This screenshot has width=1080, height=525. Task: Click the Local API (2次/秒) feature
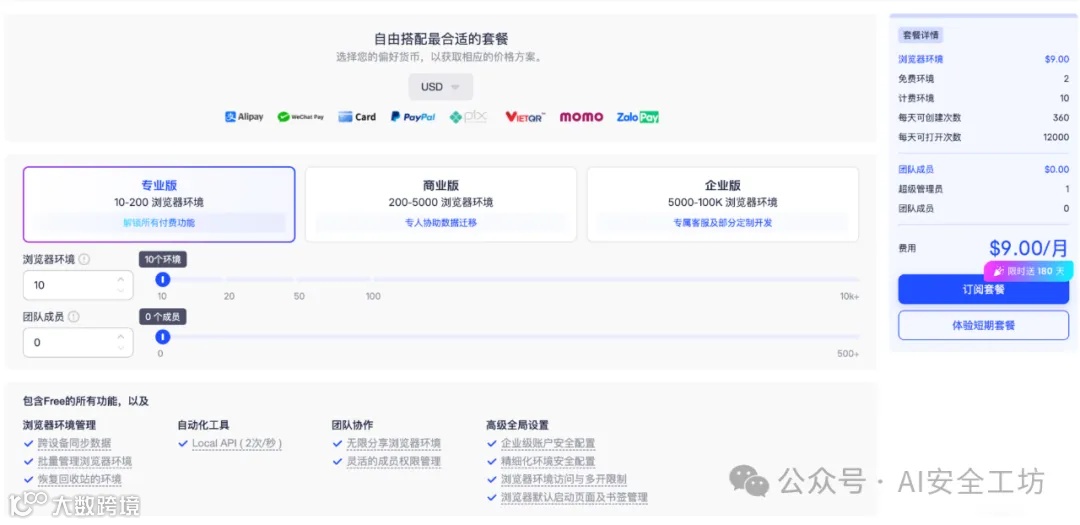[237, 443]
